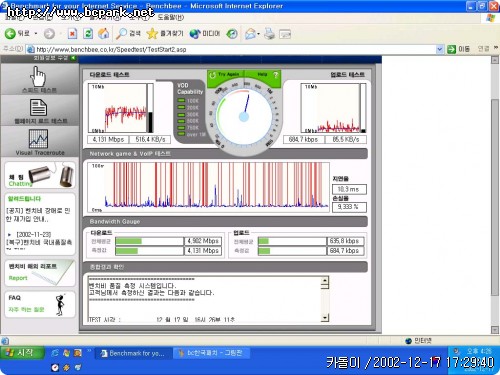
Task: Expand the Mail icon dropdown arrow
Action: coord(258,34)
